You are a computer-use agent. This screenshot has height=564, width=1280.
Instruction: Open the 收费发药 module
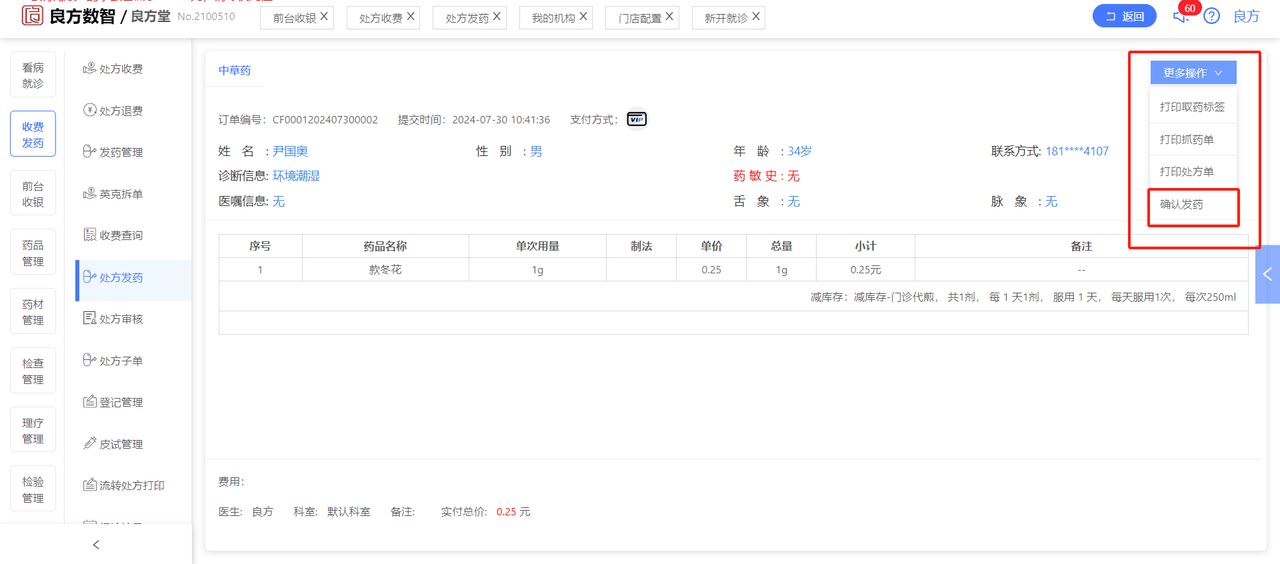(x=33, y=135)
